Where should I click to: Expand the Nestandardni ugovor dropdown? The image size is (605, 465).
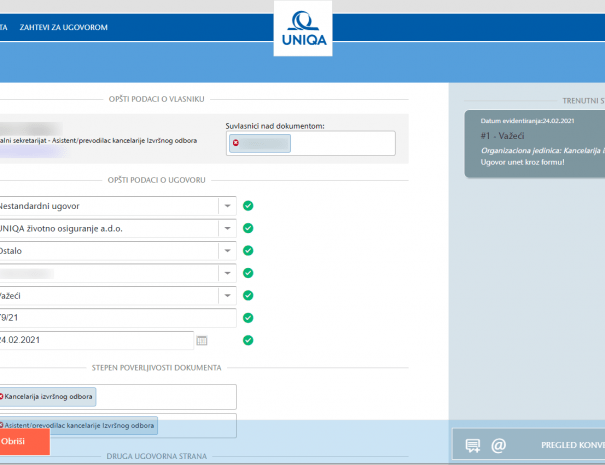tap(227, 206)
